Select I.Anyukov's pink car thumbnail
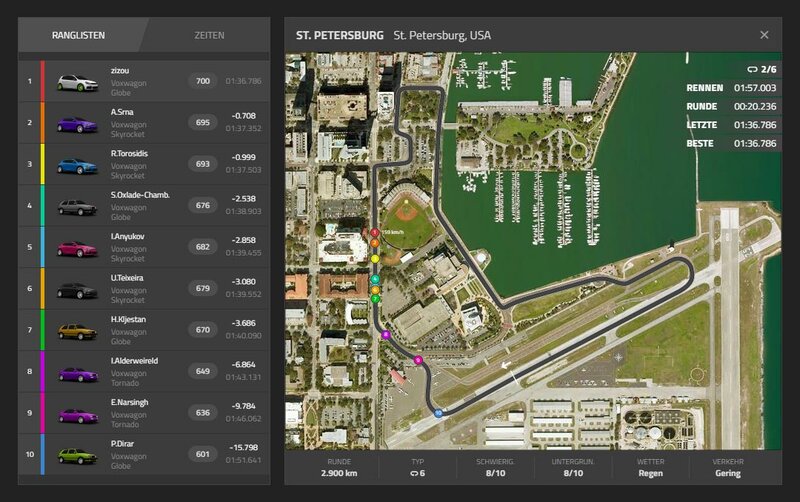Viewport: 800px width, 502px height. pos(77,249)
